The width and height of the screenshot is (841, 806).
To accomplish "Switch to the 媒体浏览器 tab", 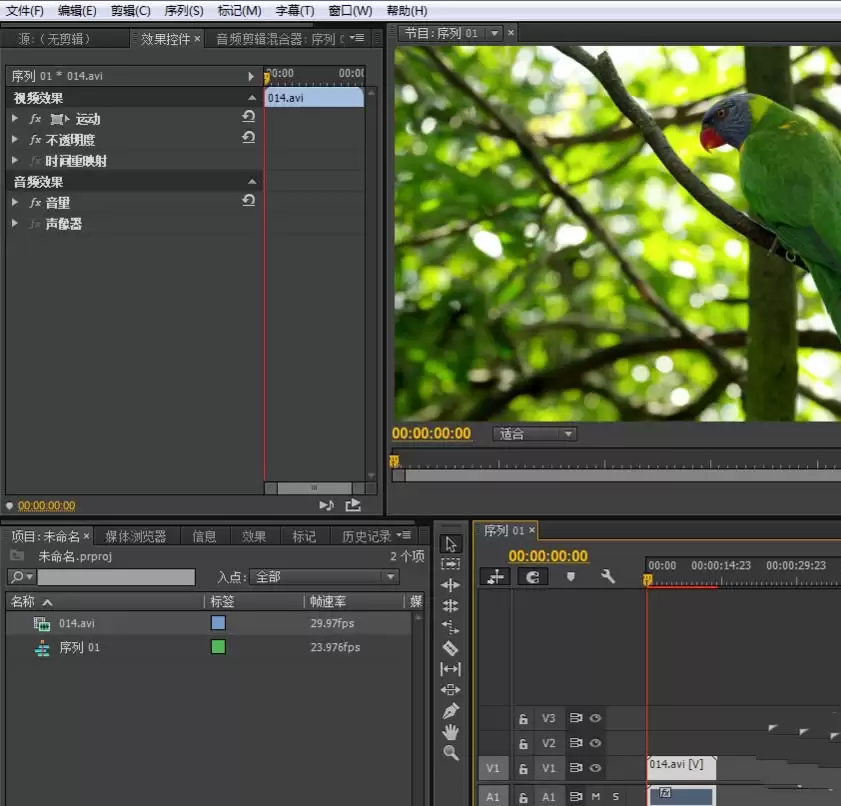I will coord(136,536).
